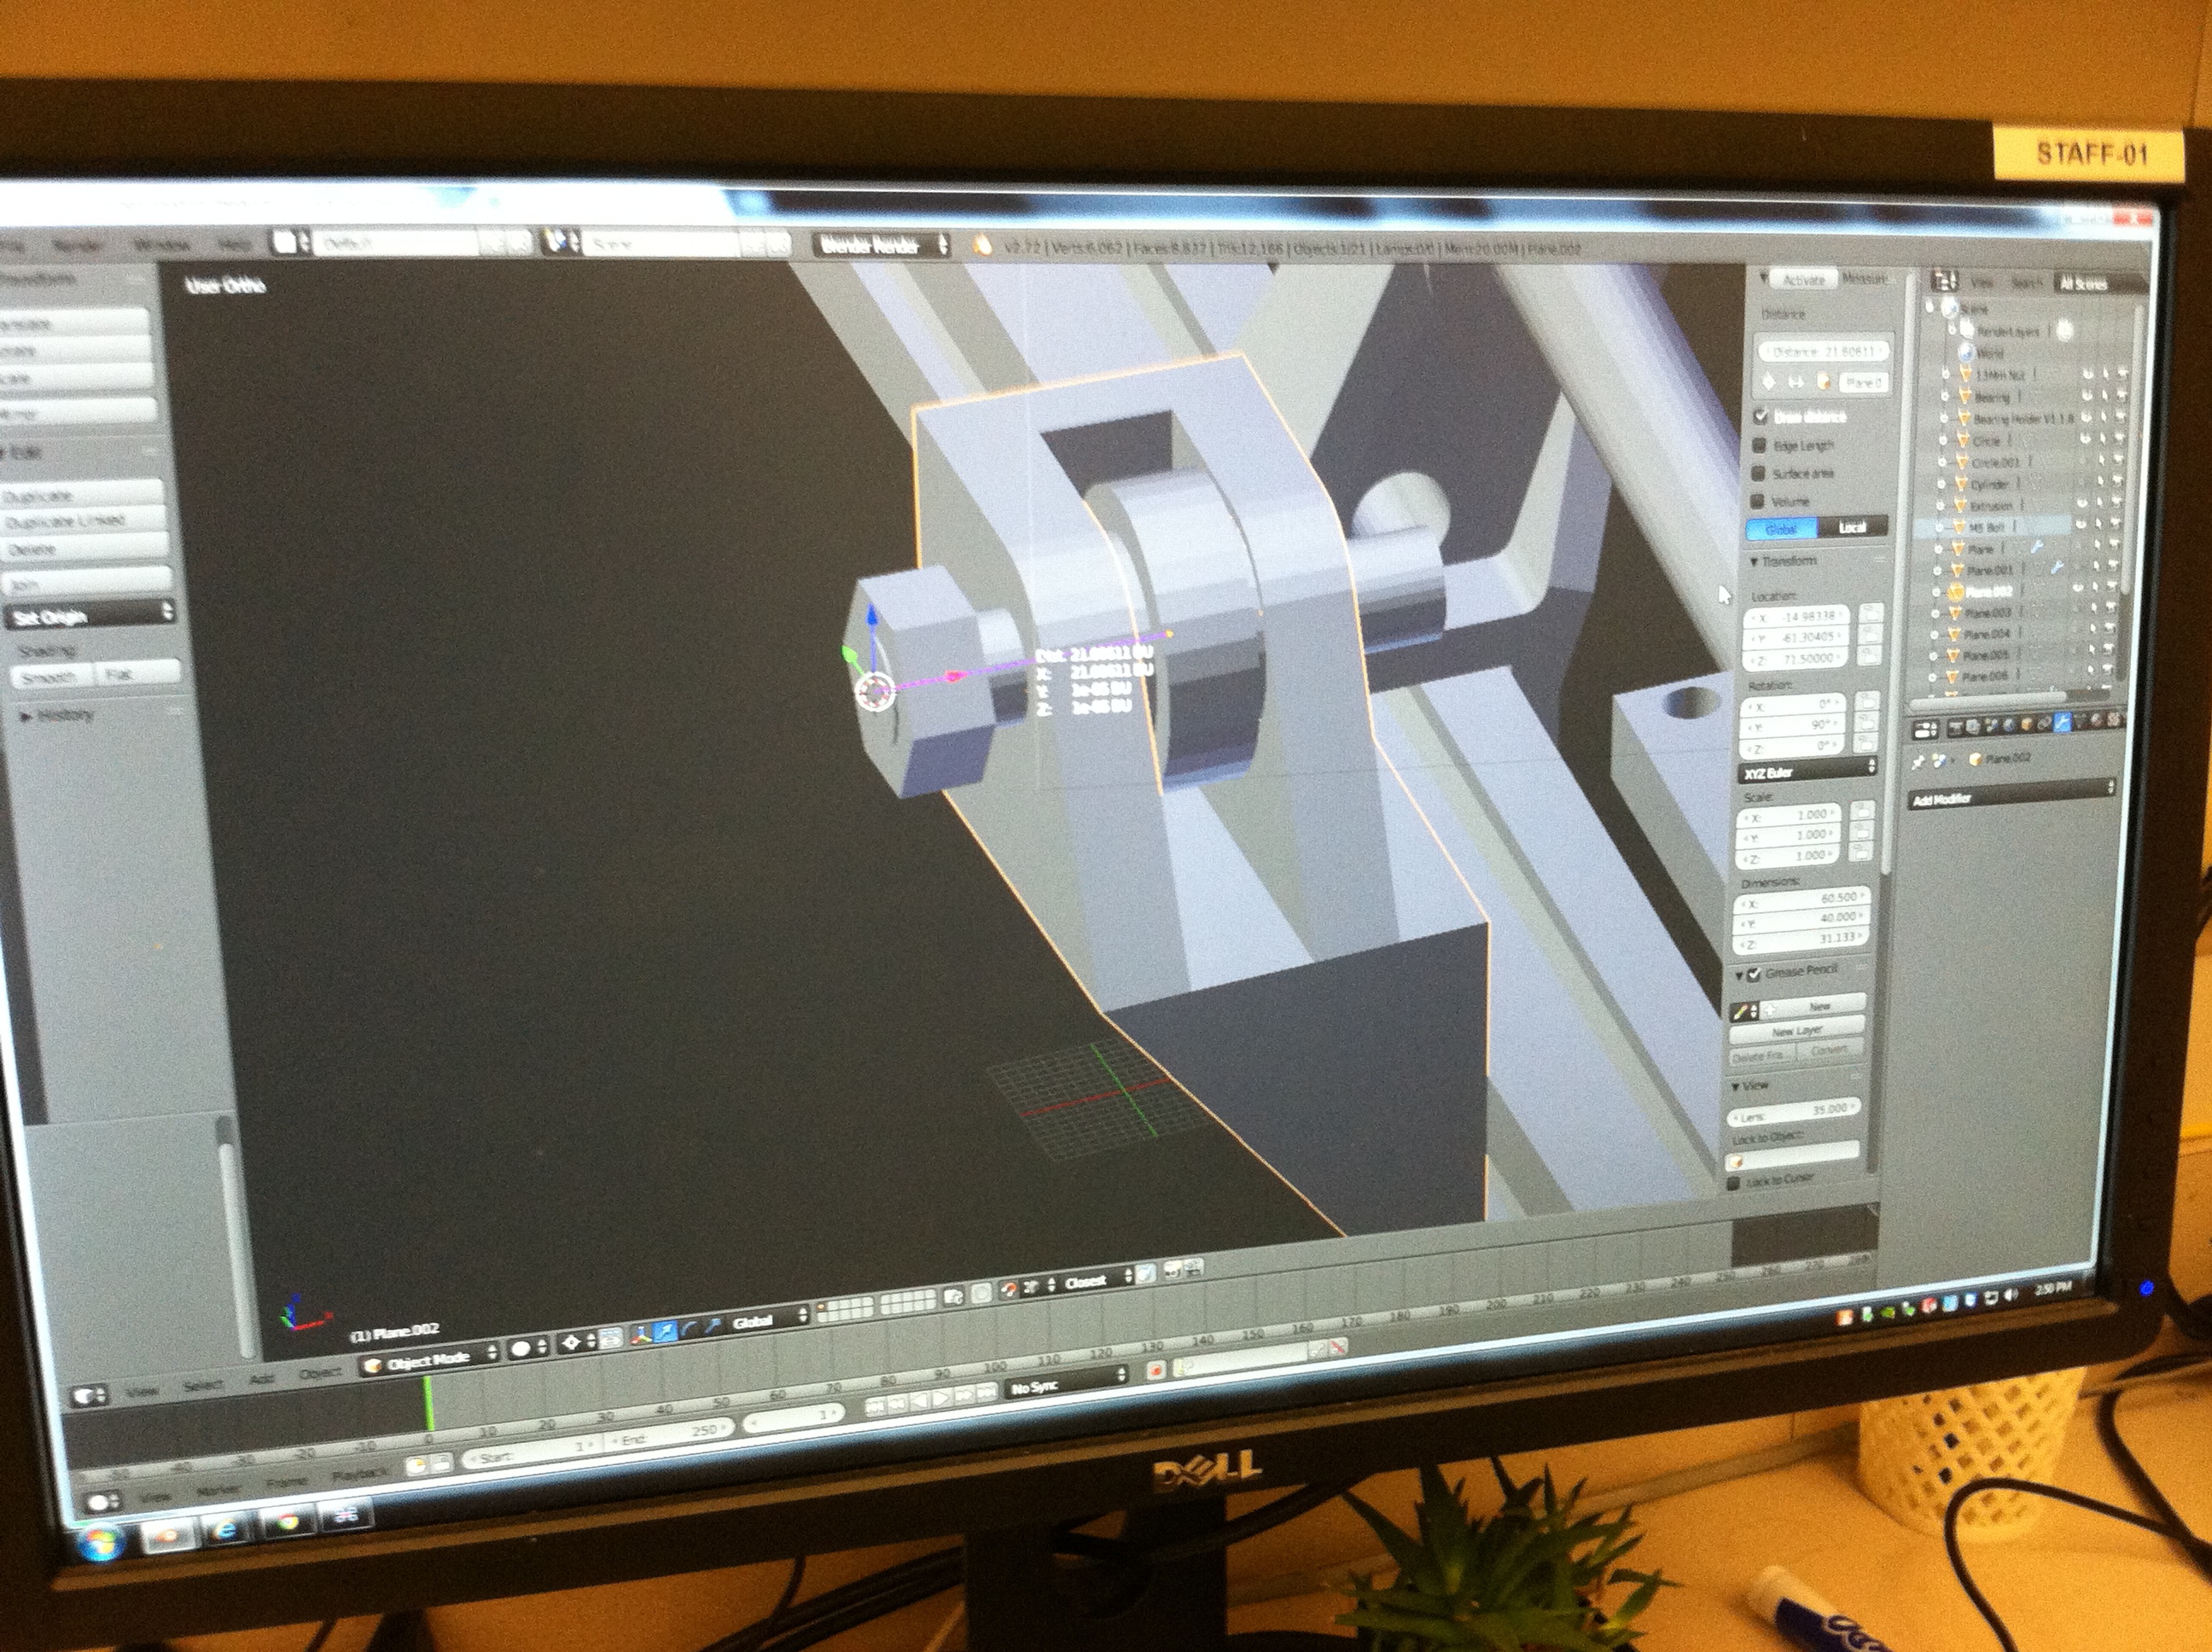Open Internet Explorer from the taskbar
This screenshot has height=1652, width=2212.
[227, 1531]
